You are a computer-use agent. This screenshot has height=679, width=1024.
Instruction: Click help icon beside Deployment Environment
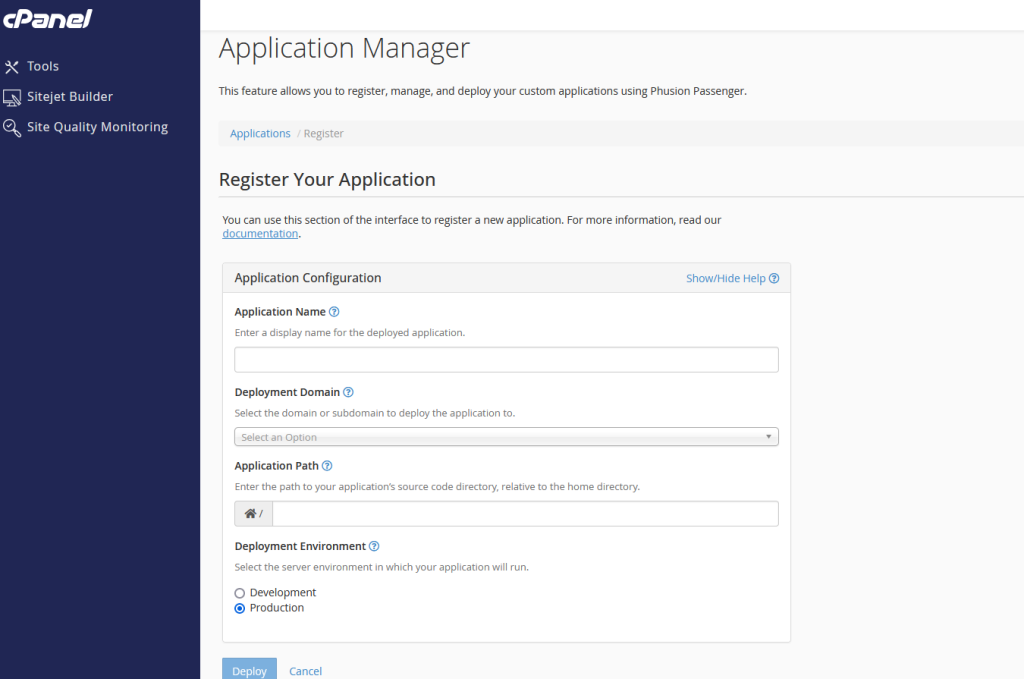pos(374,547)
